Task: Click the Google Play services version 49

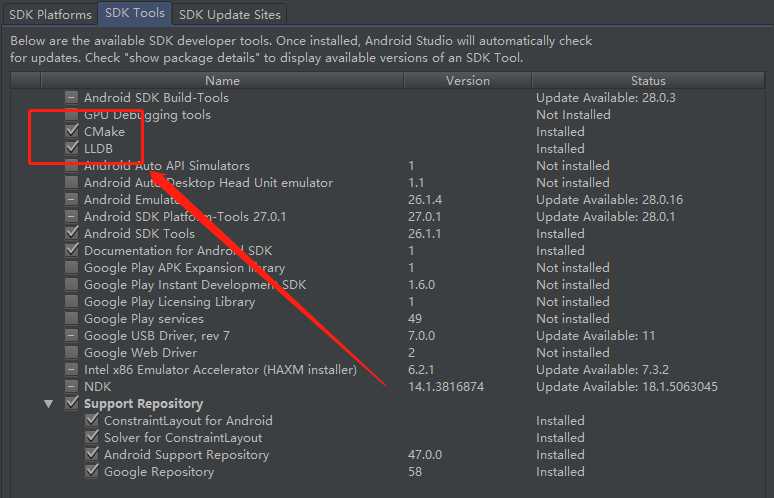Action: pyautogui.click(x=415, y=319)
